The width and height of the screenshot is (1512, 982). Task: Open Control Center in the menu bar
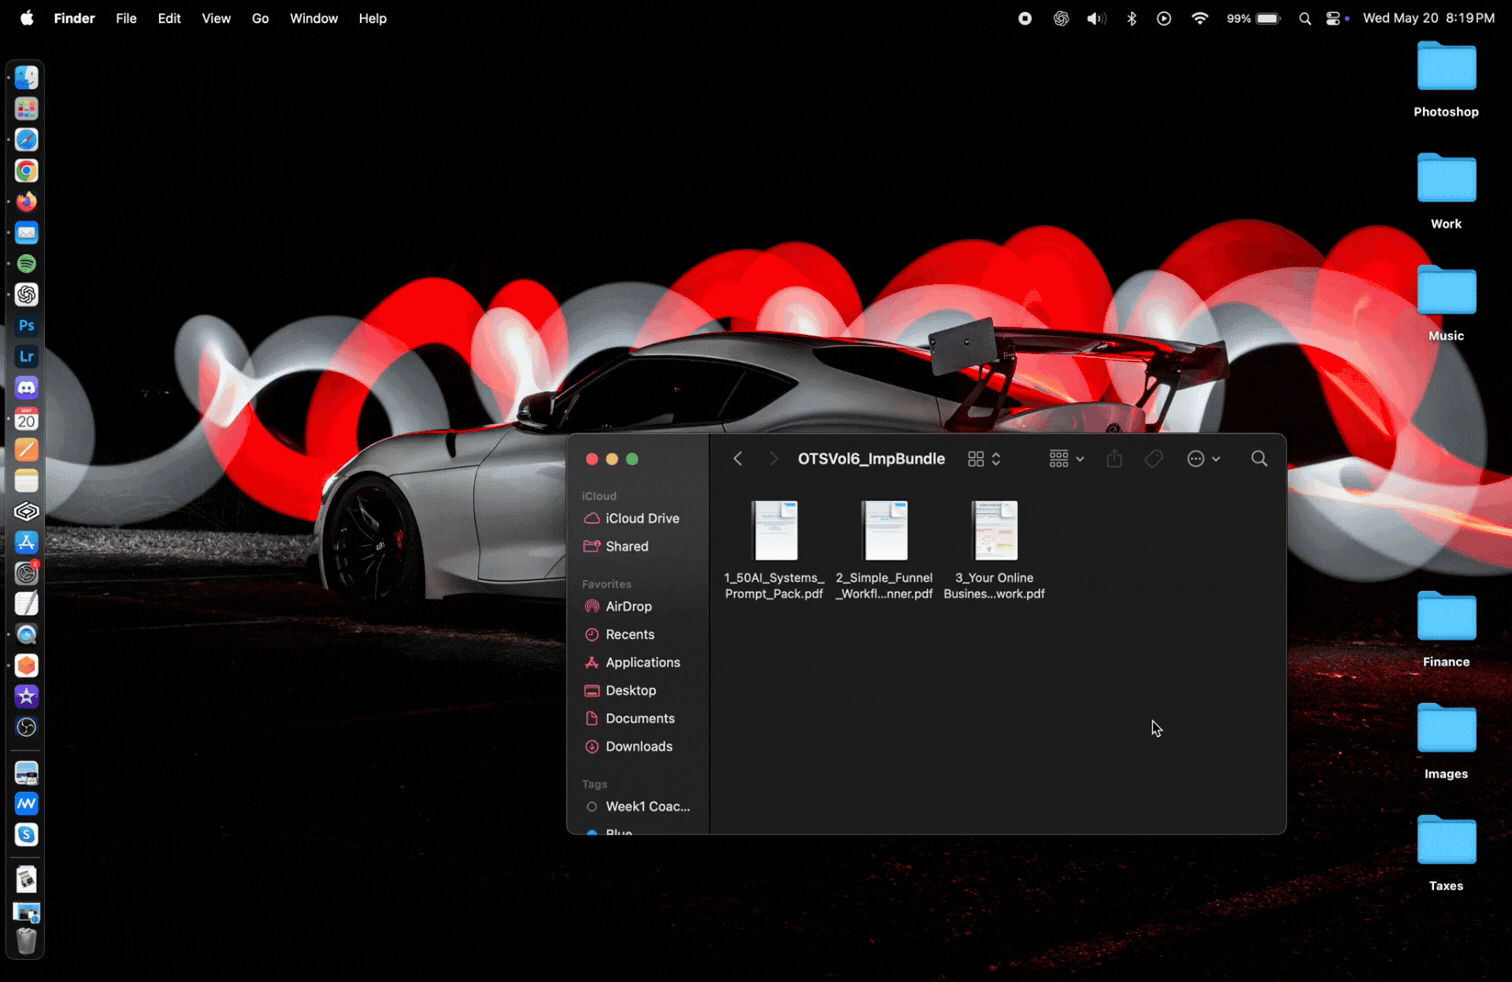click(x=1334, y=18)
